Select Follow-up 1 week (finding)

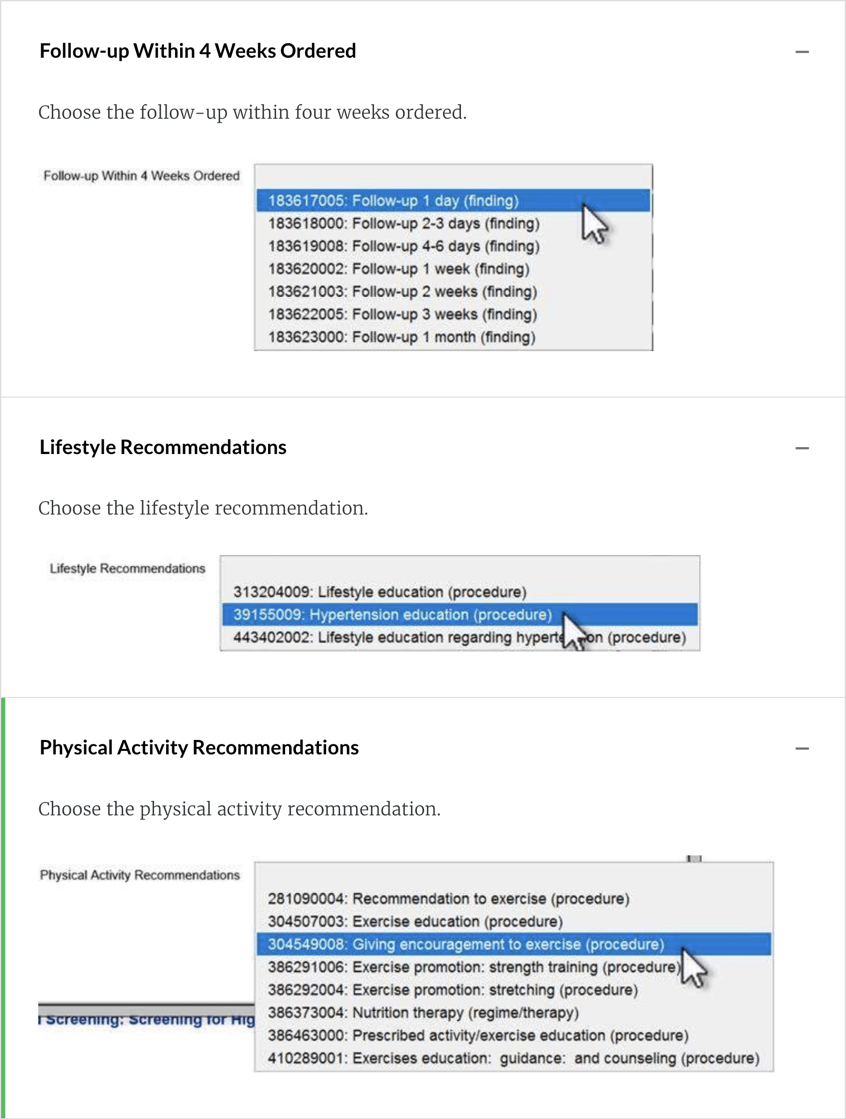tap(398, 269)
